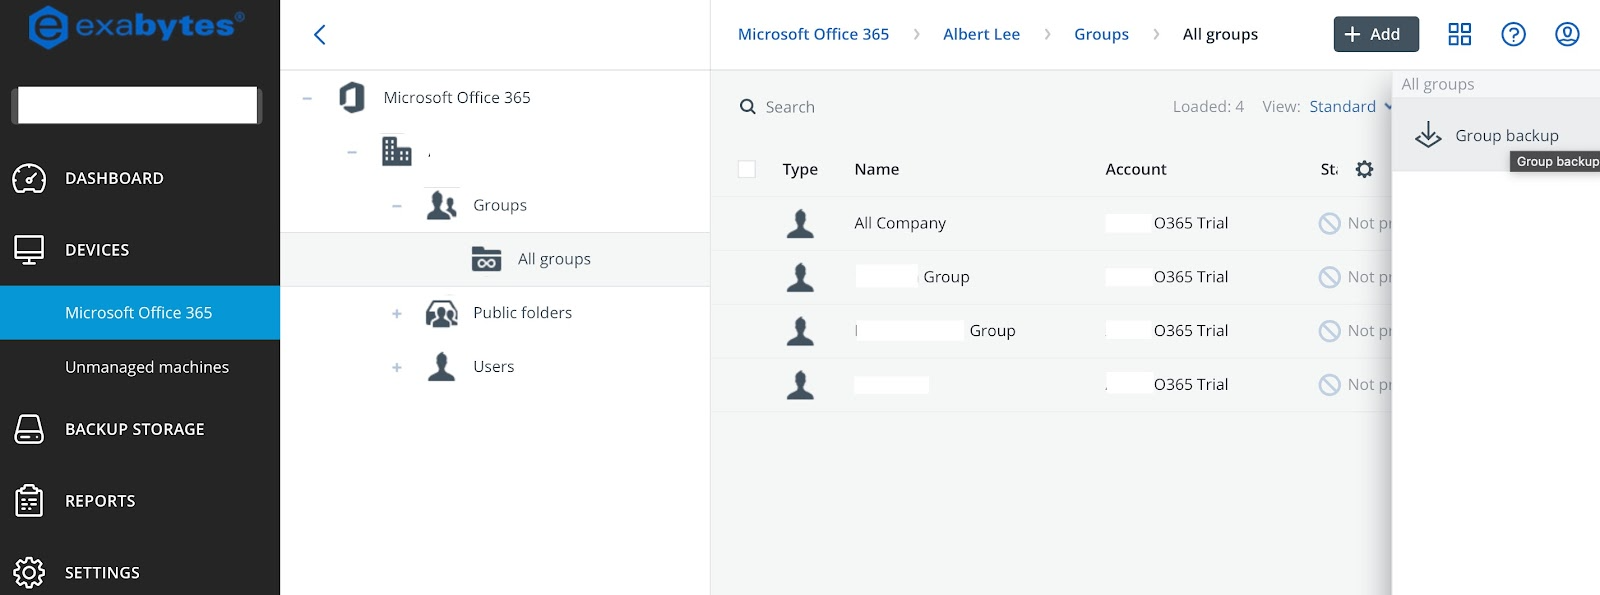Tick the select-all checkbox in table header
The image size is (1600, 595).
(x=747, y=169)
